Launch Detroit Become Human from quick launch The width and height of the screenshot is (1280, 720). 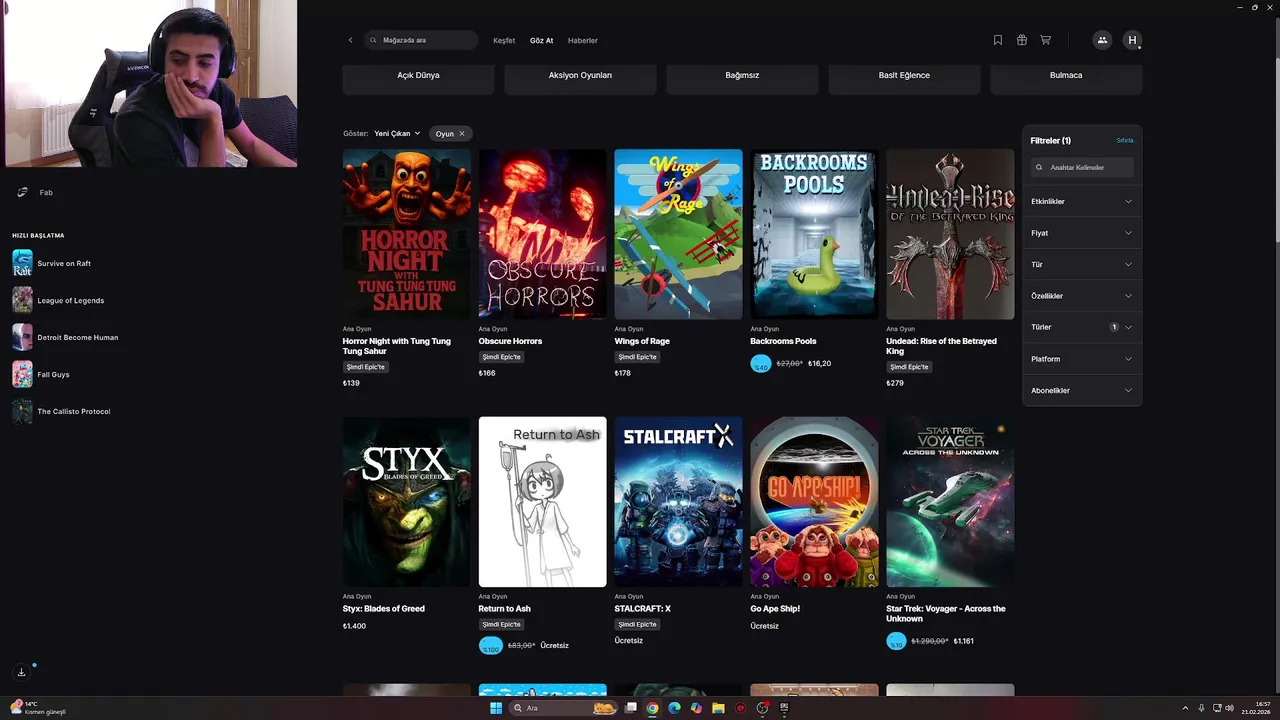[65, 337]
